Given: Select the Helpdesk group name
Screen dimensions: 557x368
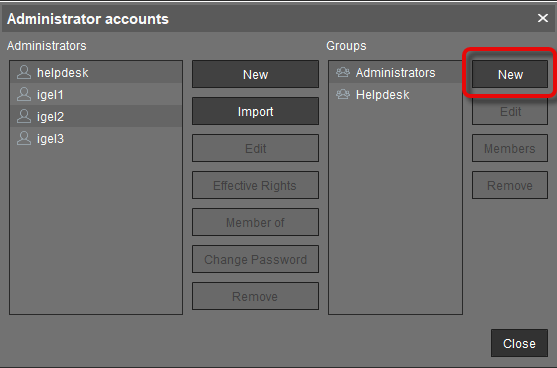Looking at the screenshot, I should (x=383, y=95).
